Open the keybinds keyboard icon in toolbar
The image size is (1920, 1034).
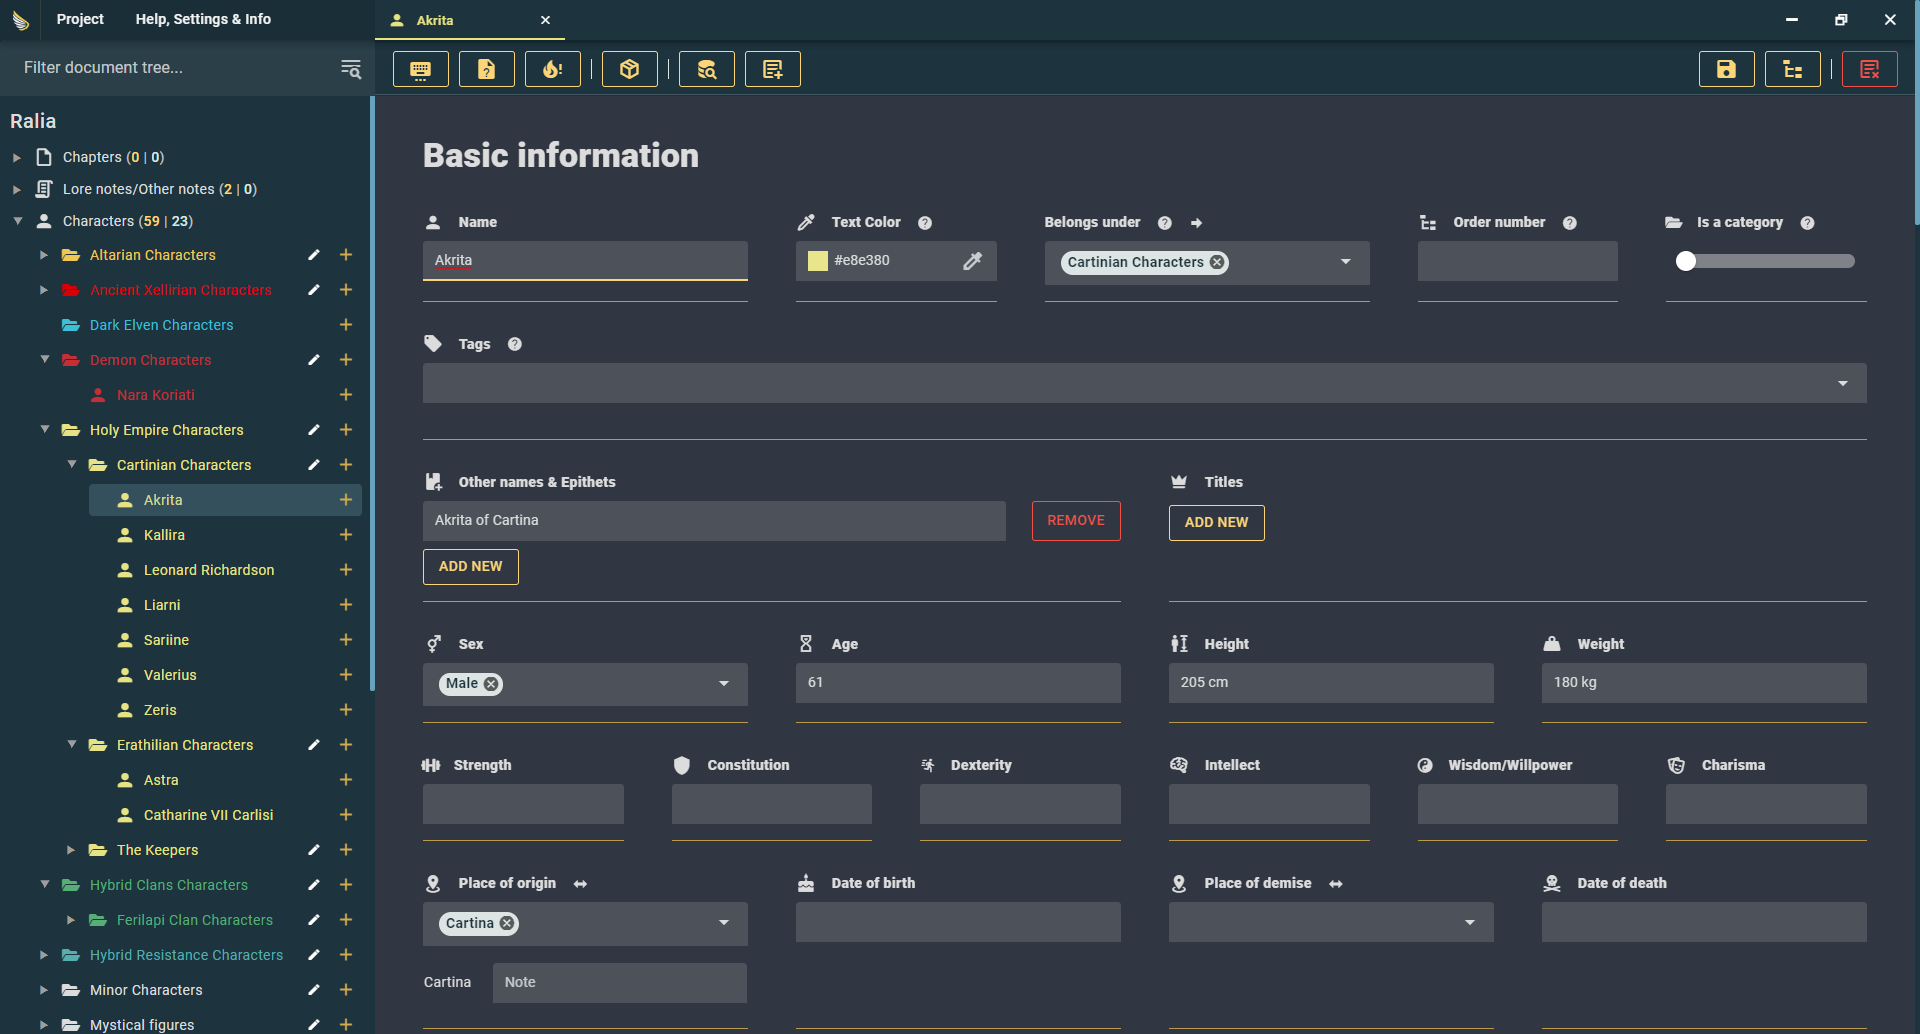coord(420,69)
